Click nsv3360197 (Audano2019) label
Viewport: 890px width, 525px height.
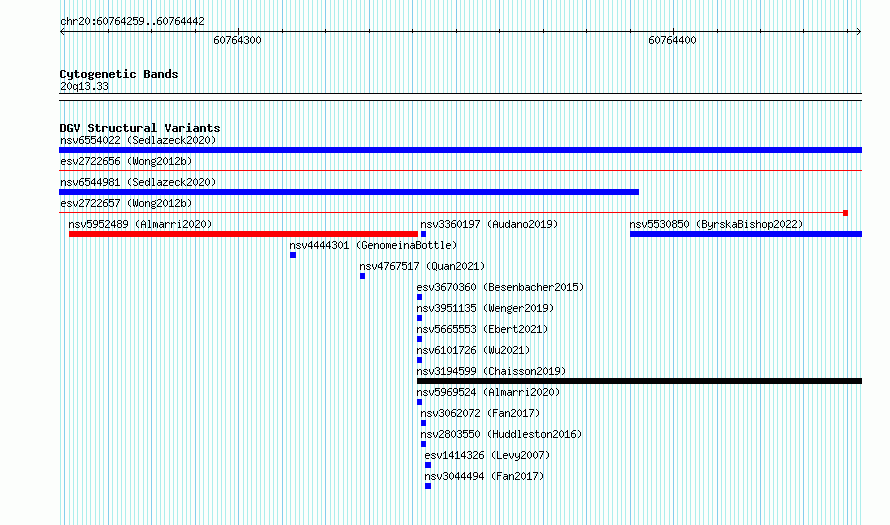click(x=489, y=224)
